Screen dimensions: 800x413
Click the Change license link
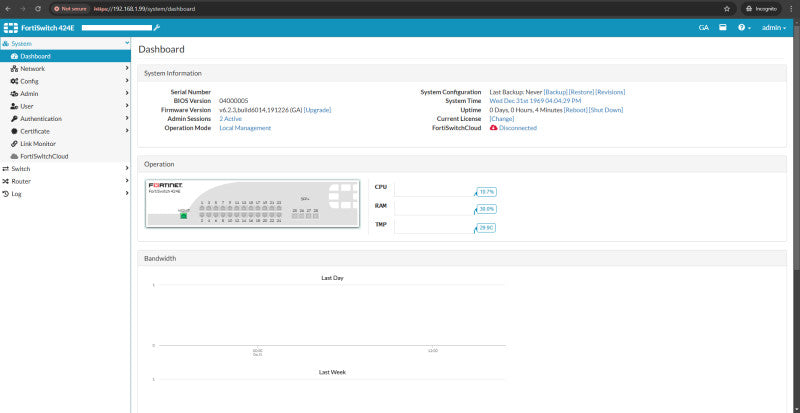tap(502, 119)
